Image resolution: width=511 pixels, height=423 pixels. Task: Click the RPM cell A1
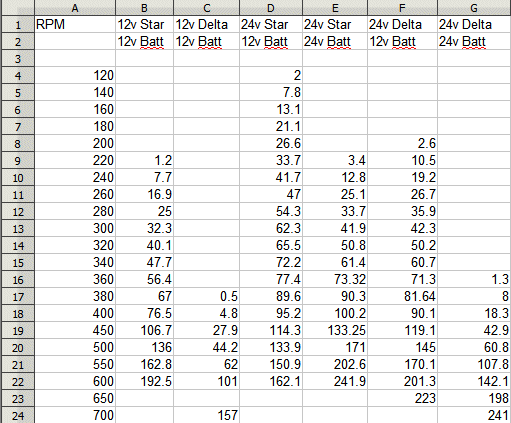[75, 24]
